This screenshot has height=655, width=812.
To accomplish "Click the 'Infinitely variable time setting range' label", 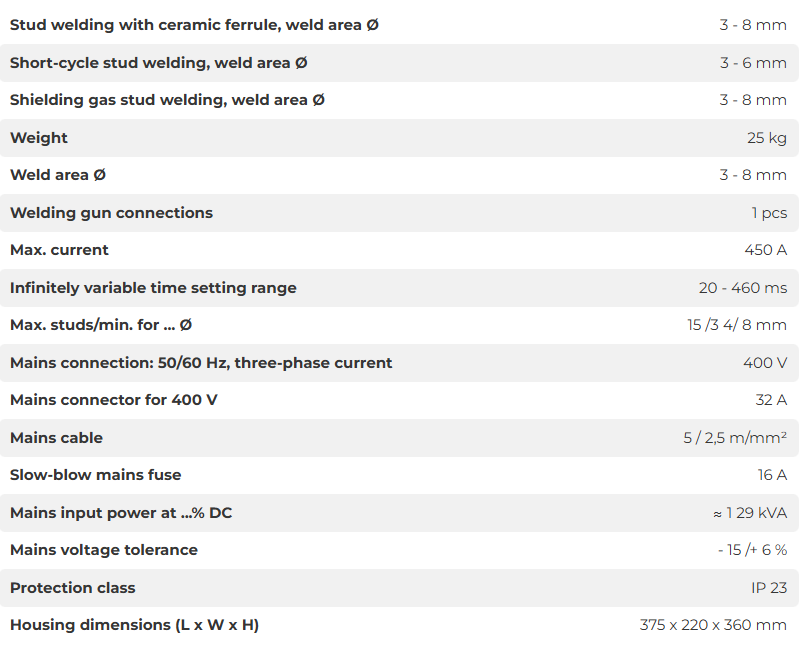I will tap(153, 288).
